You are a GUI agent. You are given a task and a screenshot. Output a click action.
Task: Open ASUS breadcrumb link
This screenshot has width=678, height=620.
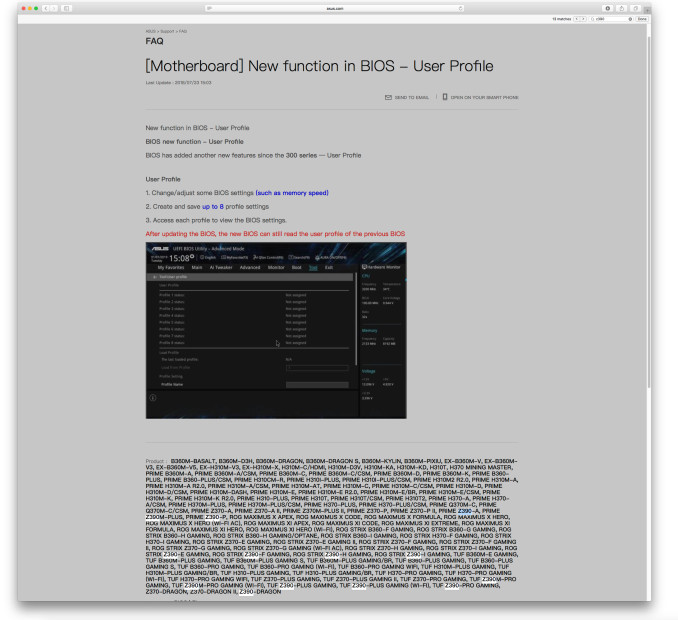click(150, 31)
